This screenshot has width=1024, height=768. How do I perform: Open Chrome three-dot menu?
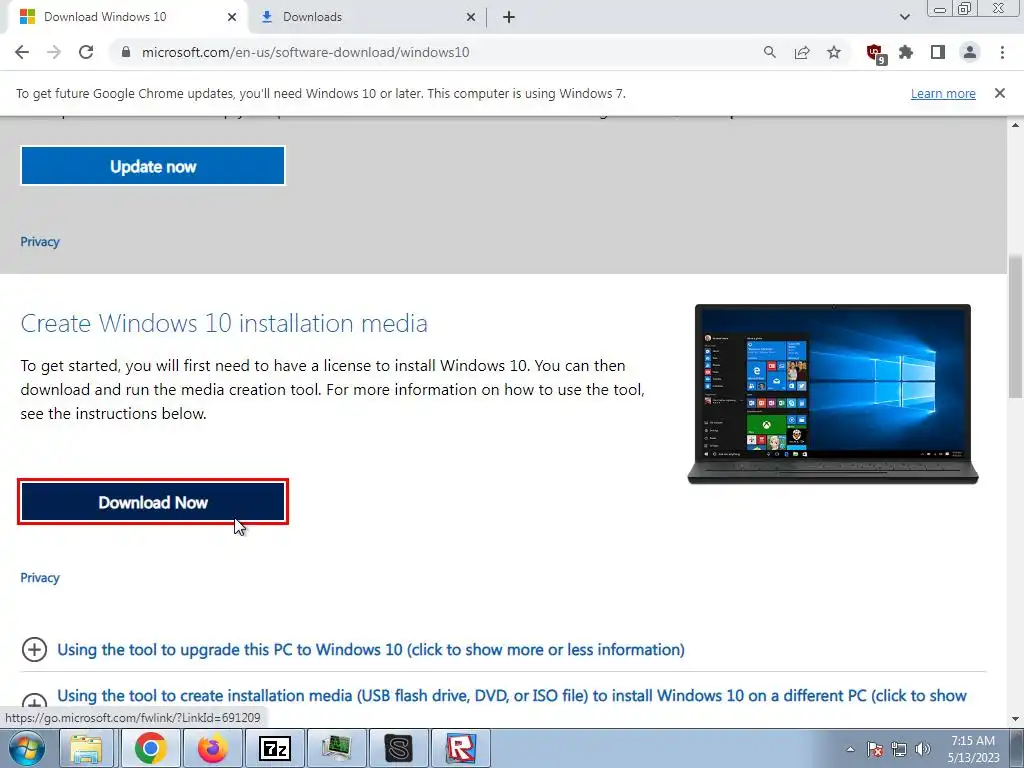pos(1002,52)
